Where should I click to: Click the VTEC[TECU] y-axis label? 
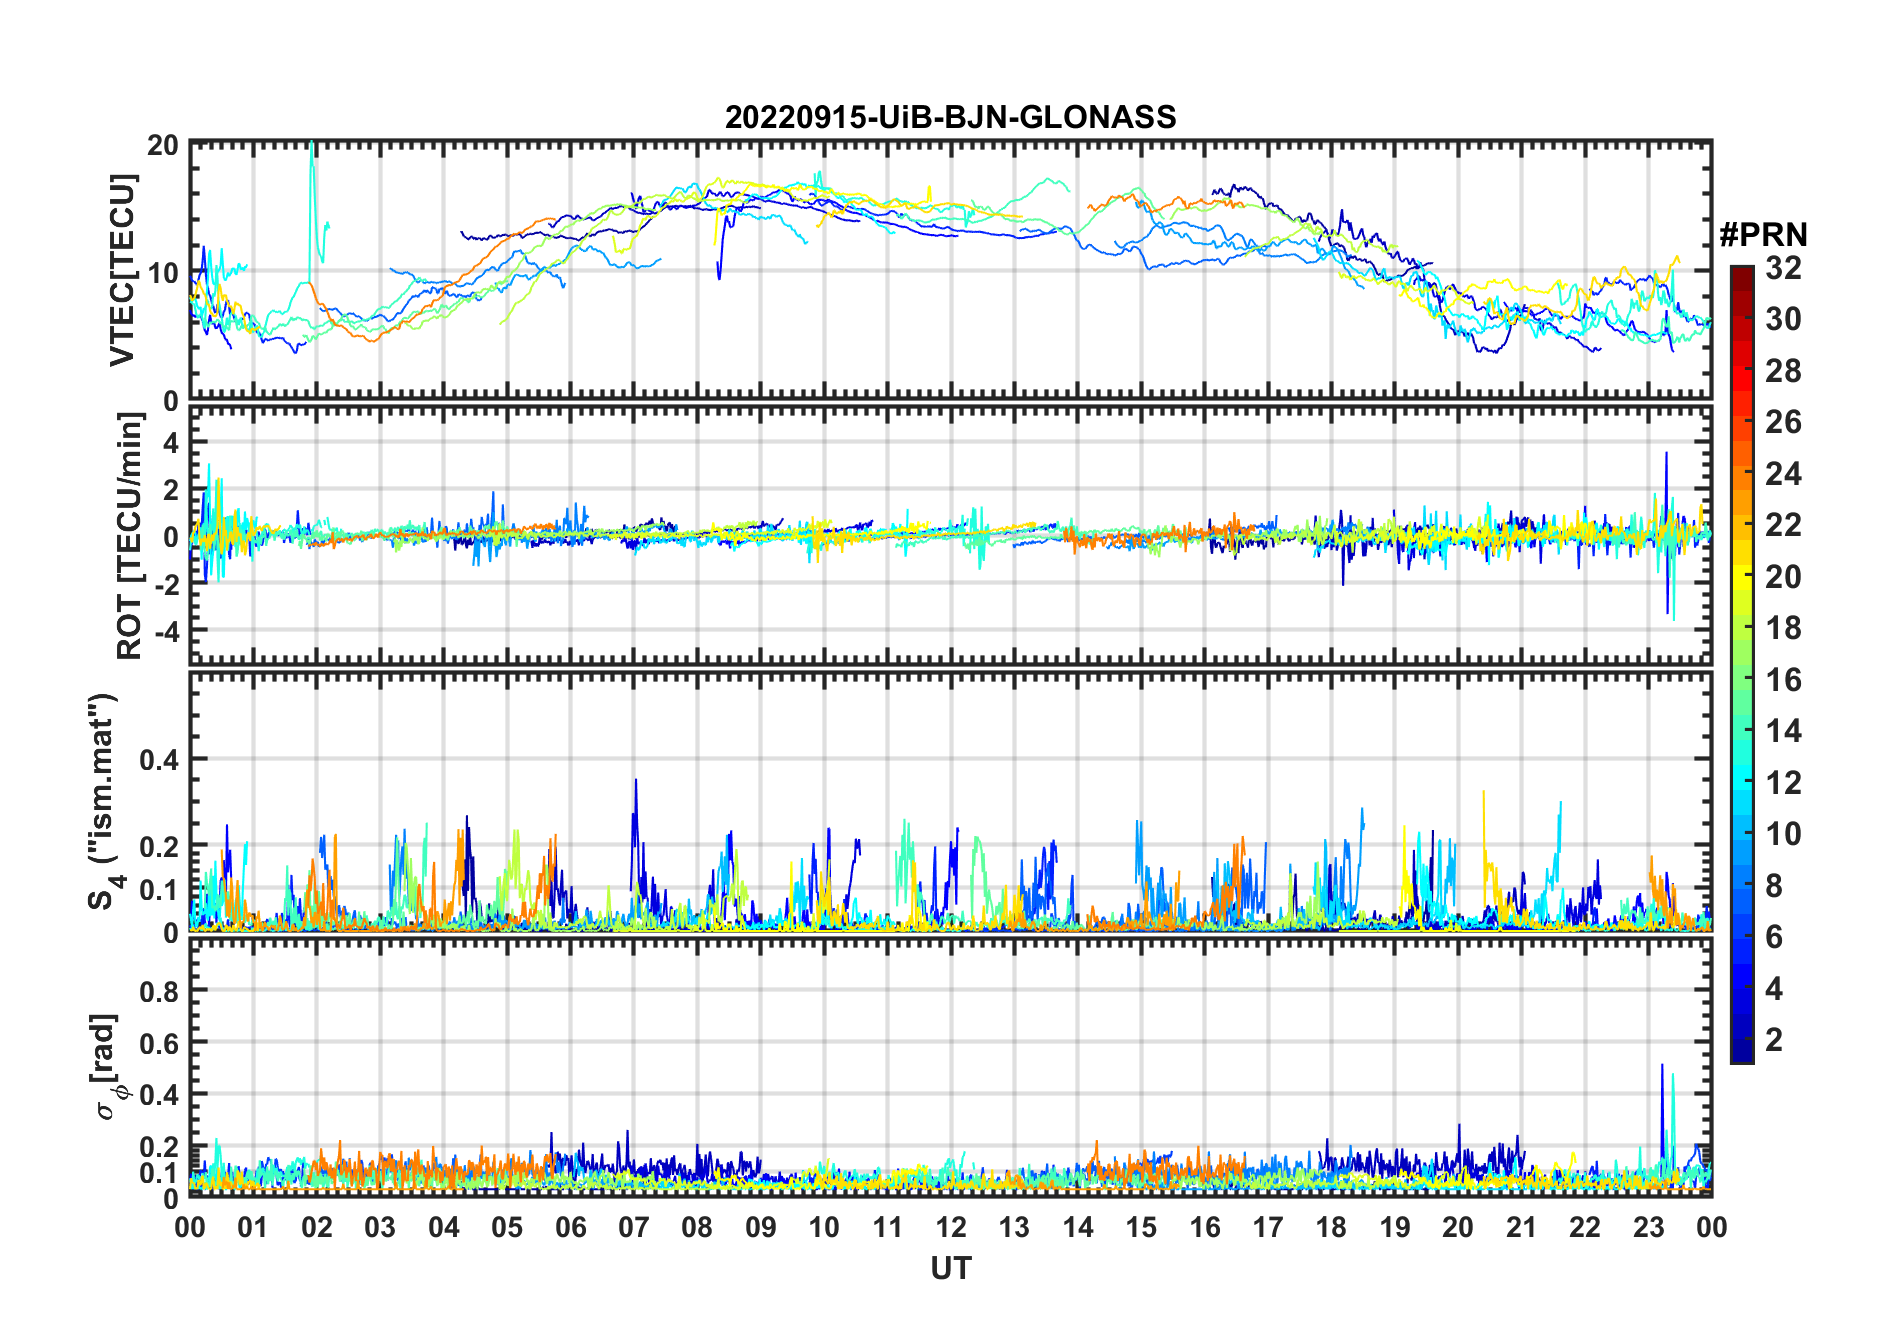click(x=122, y=270)
